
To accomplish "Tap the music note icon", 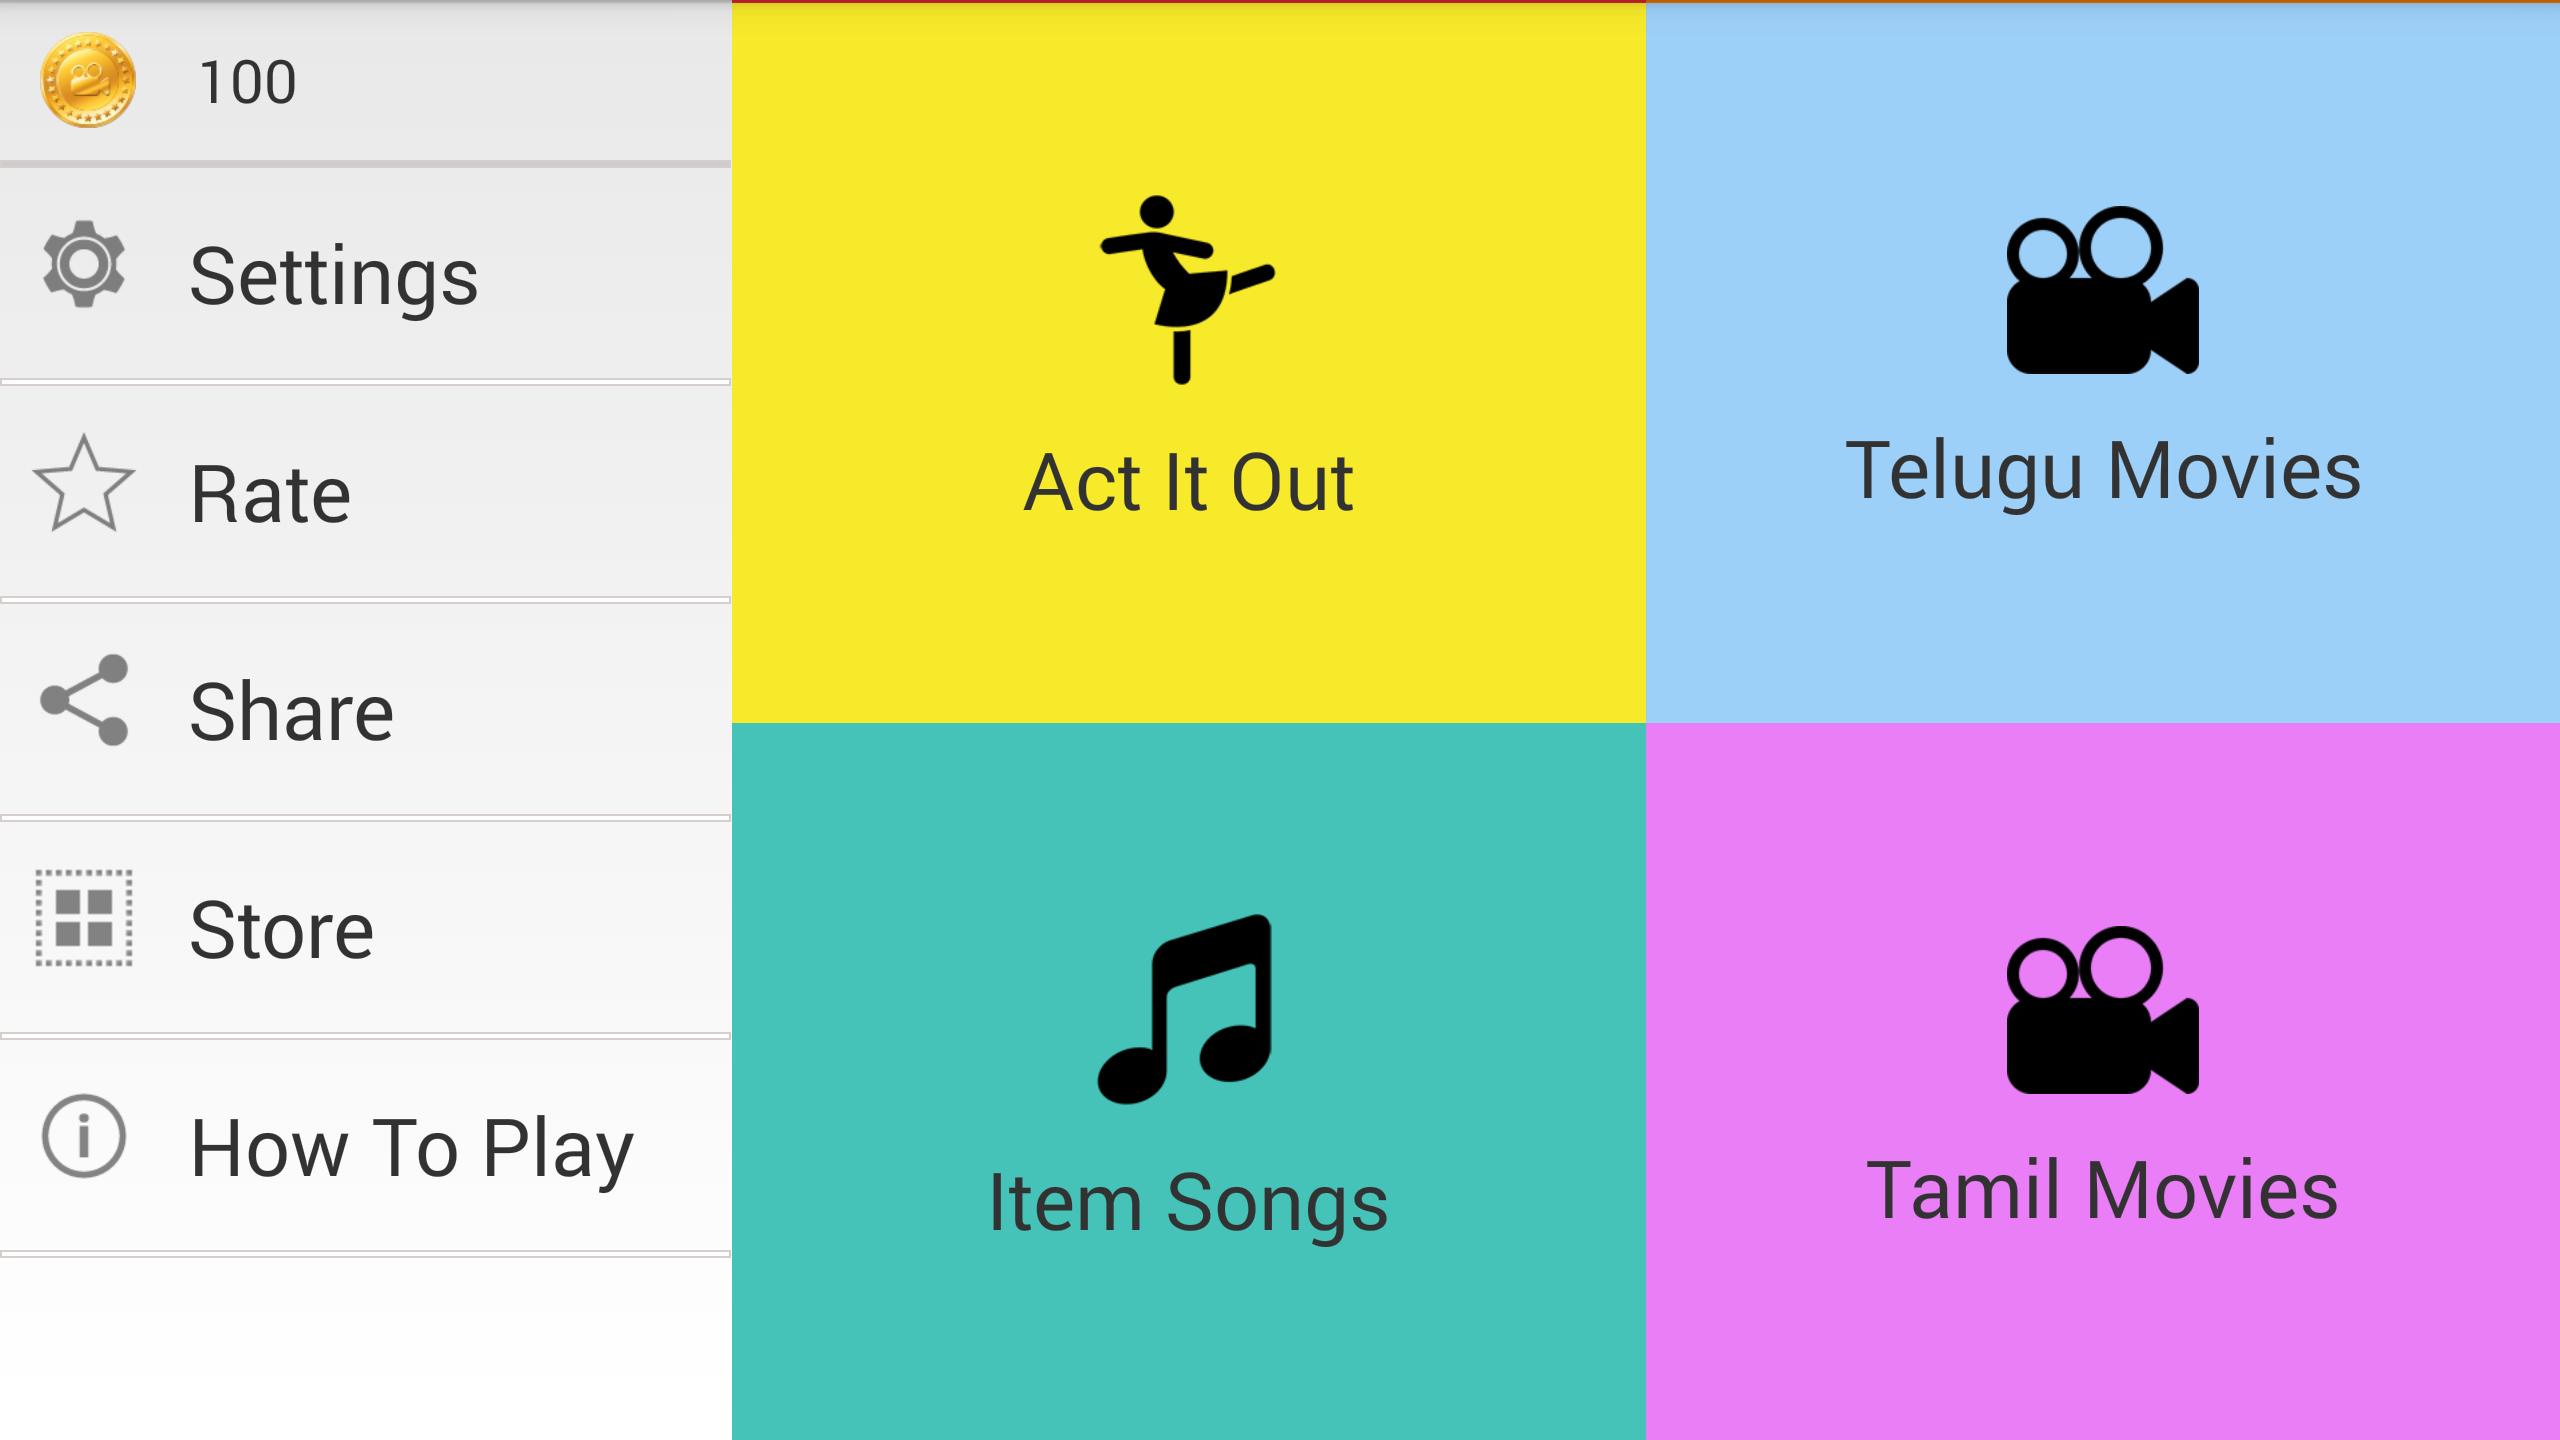I will pos(1186,1008).
